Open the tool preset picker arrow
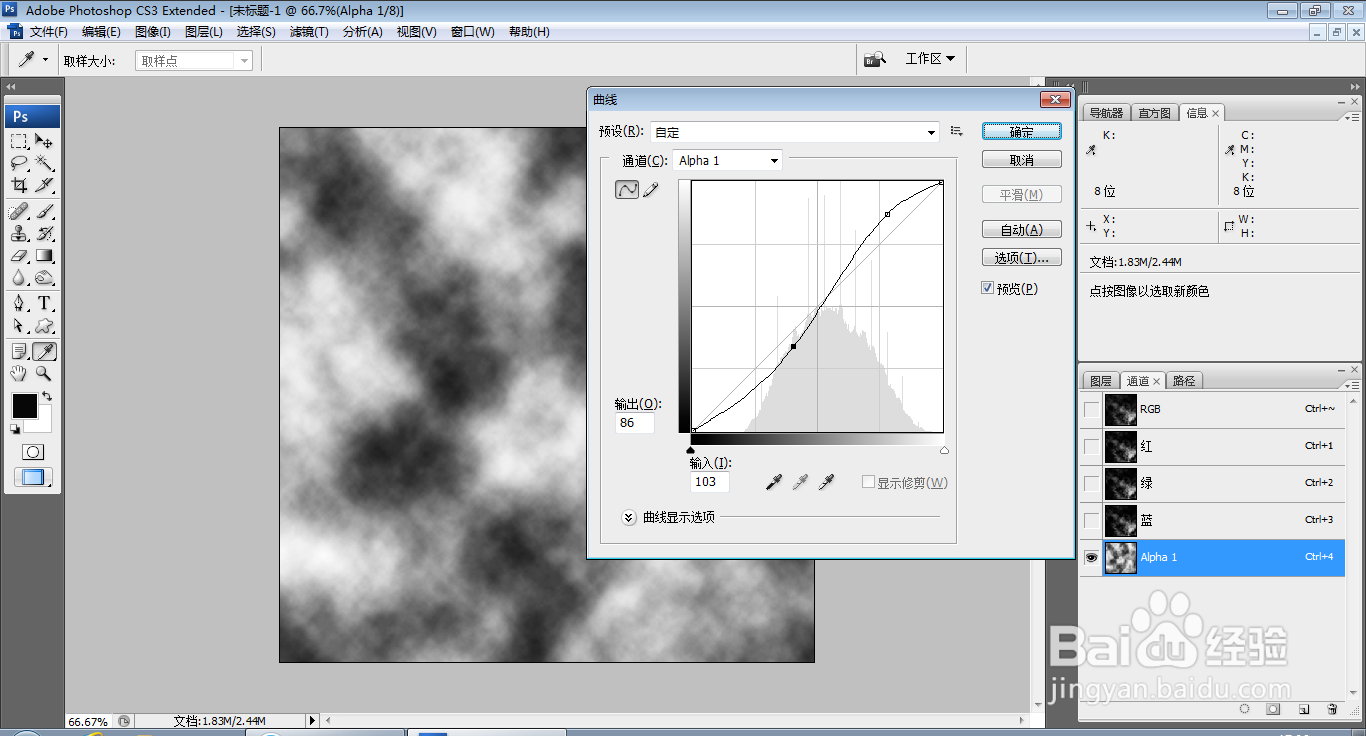Screen dimensions: 1366x736 (45, 60)
